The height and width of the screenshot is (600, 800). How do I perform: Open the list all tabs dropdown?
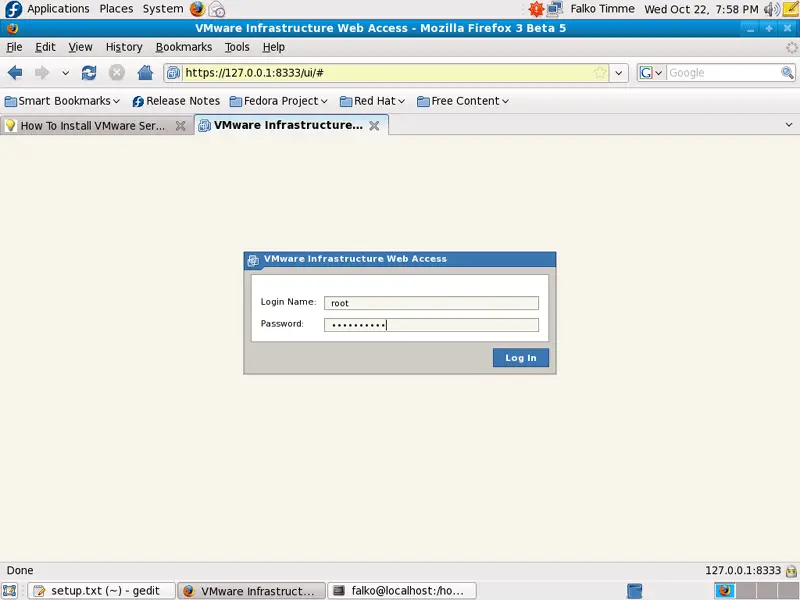[x=789, y=125]
